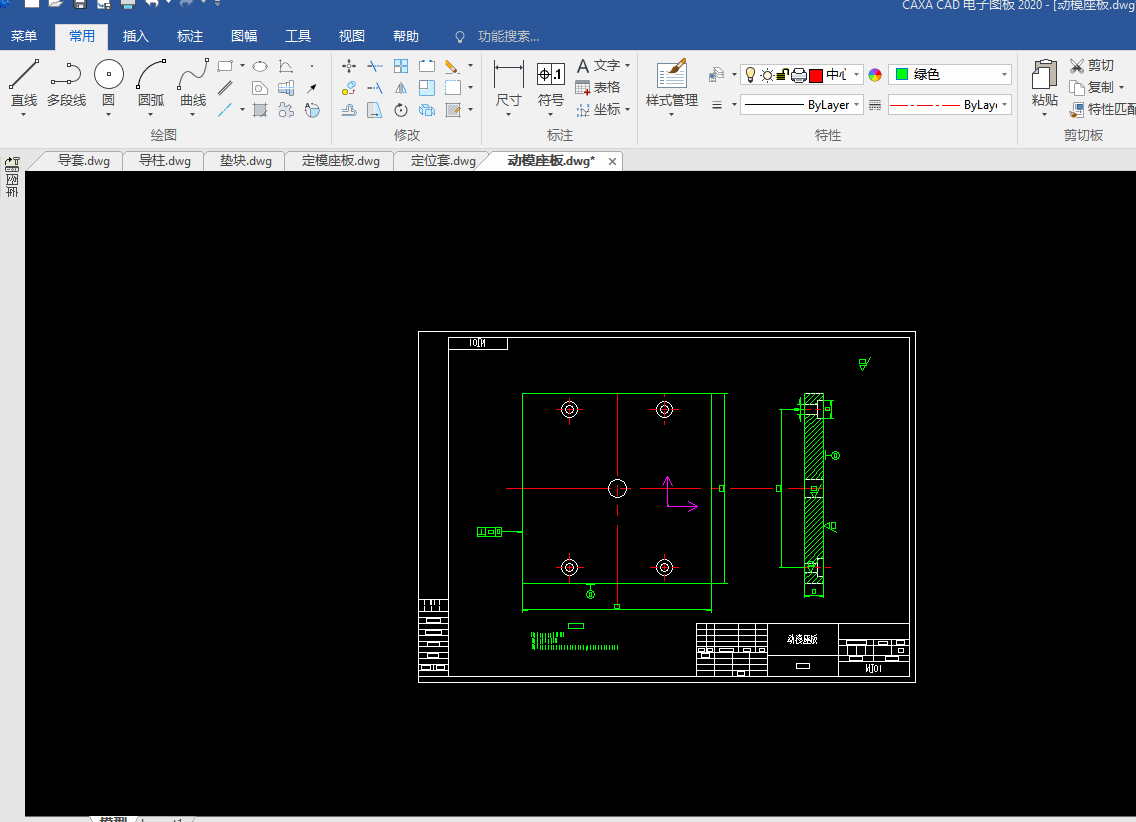1136x822 pixels.
Task: Switch to 垫块.dwg document tab
Action: point(246,161)
